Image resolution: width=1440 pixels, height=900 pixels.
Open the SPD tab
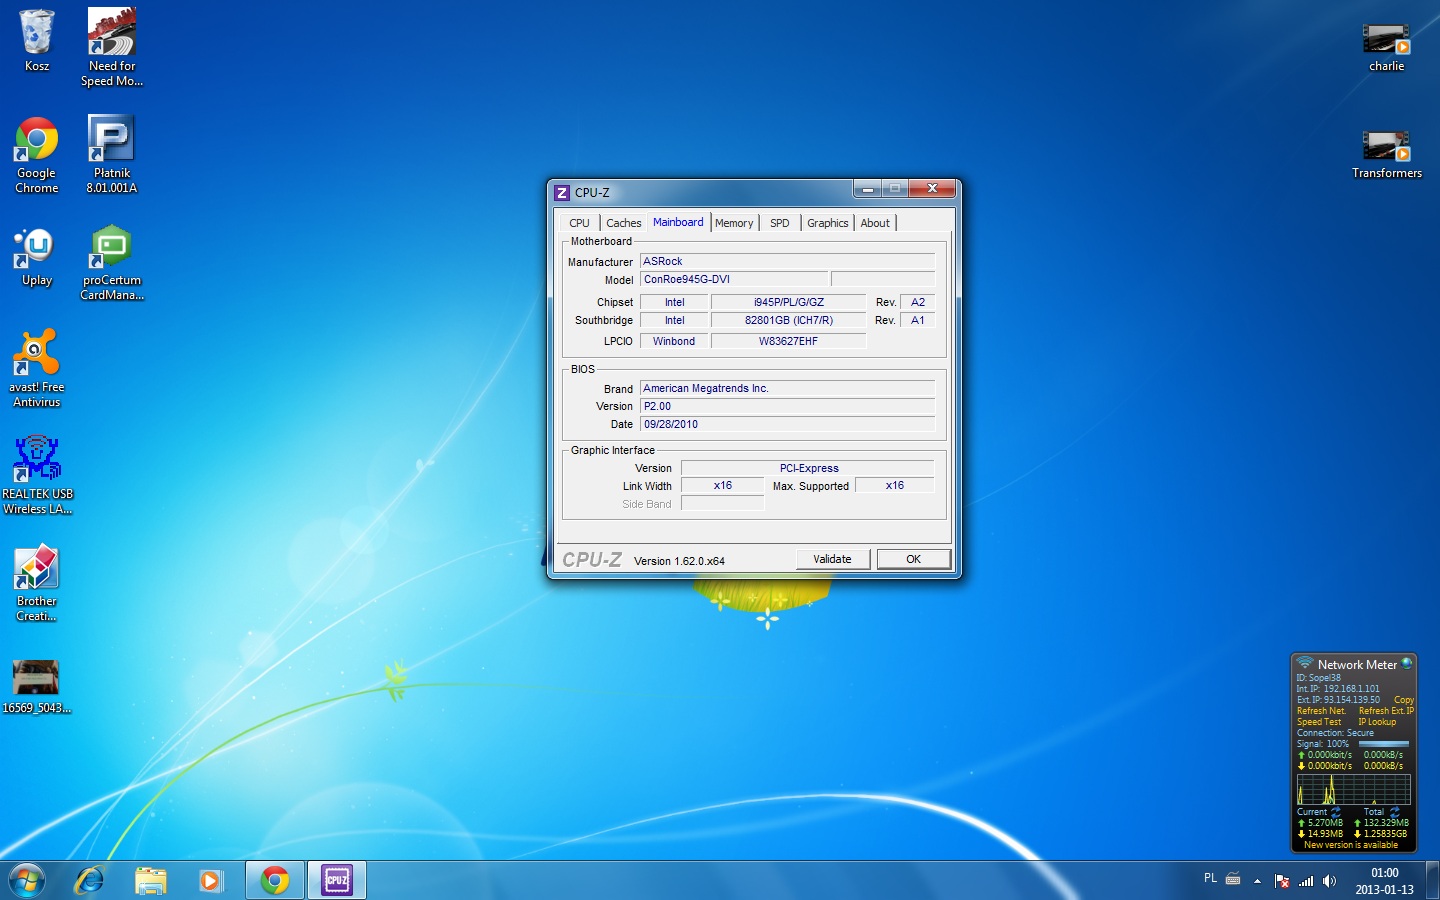coord(780,223)
